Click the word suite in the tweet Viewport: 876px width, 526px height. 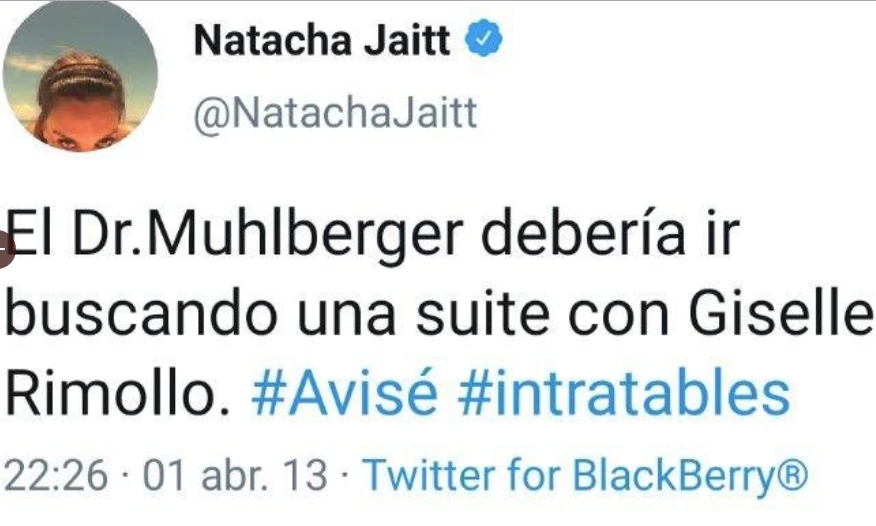pyautogui.click(x=483, y=313)
